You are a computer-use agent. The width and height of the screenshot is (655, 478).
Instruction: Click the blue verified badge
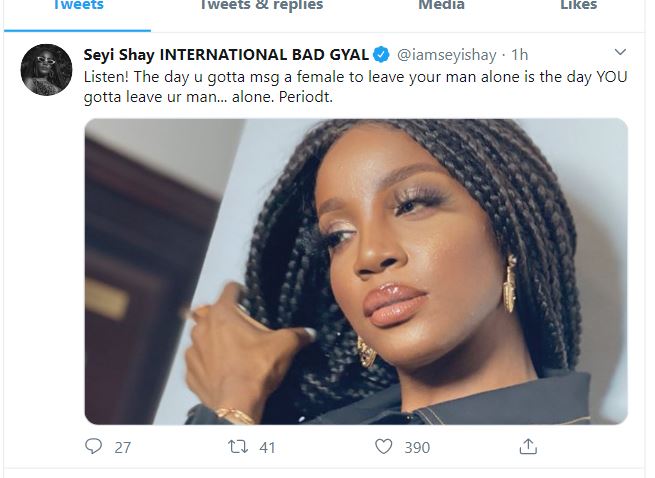[381, 53]
